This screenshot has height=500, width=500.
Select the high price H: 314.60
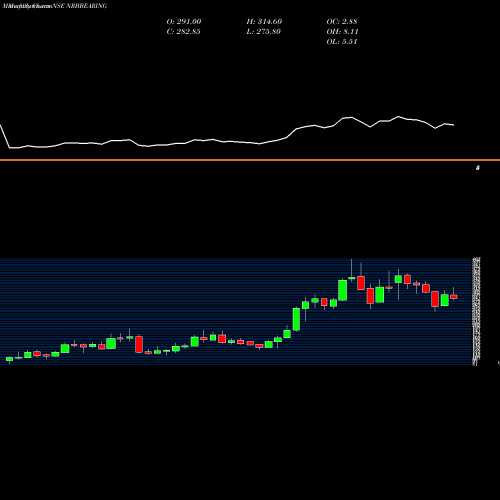point(264,22)
